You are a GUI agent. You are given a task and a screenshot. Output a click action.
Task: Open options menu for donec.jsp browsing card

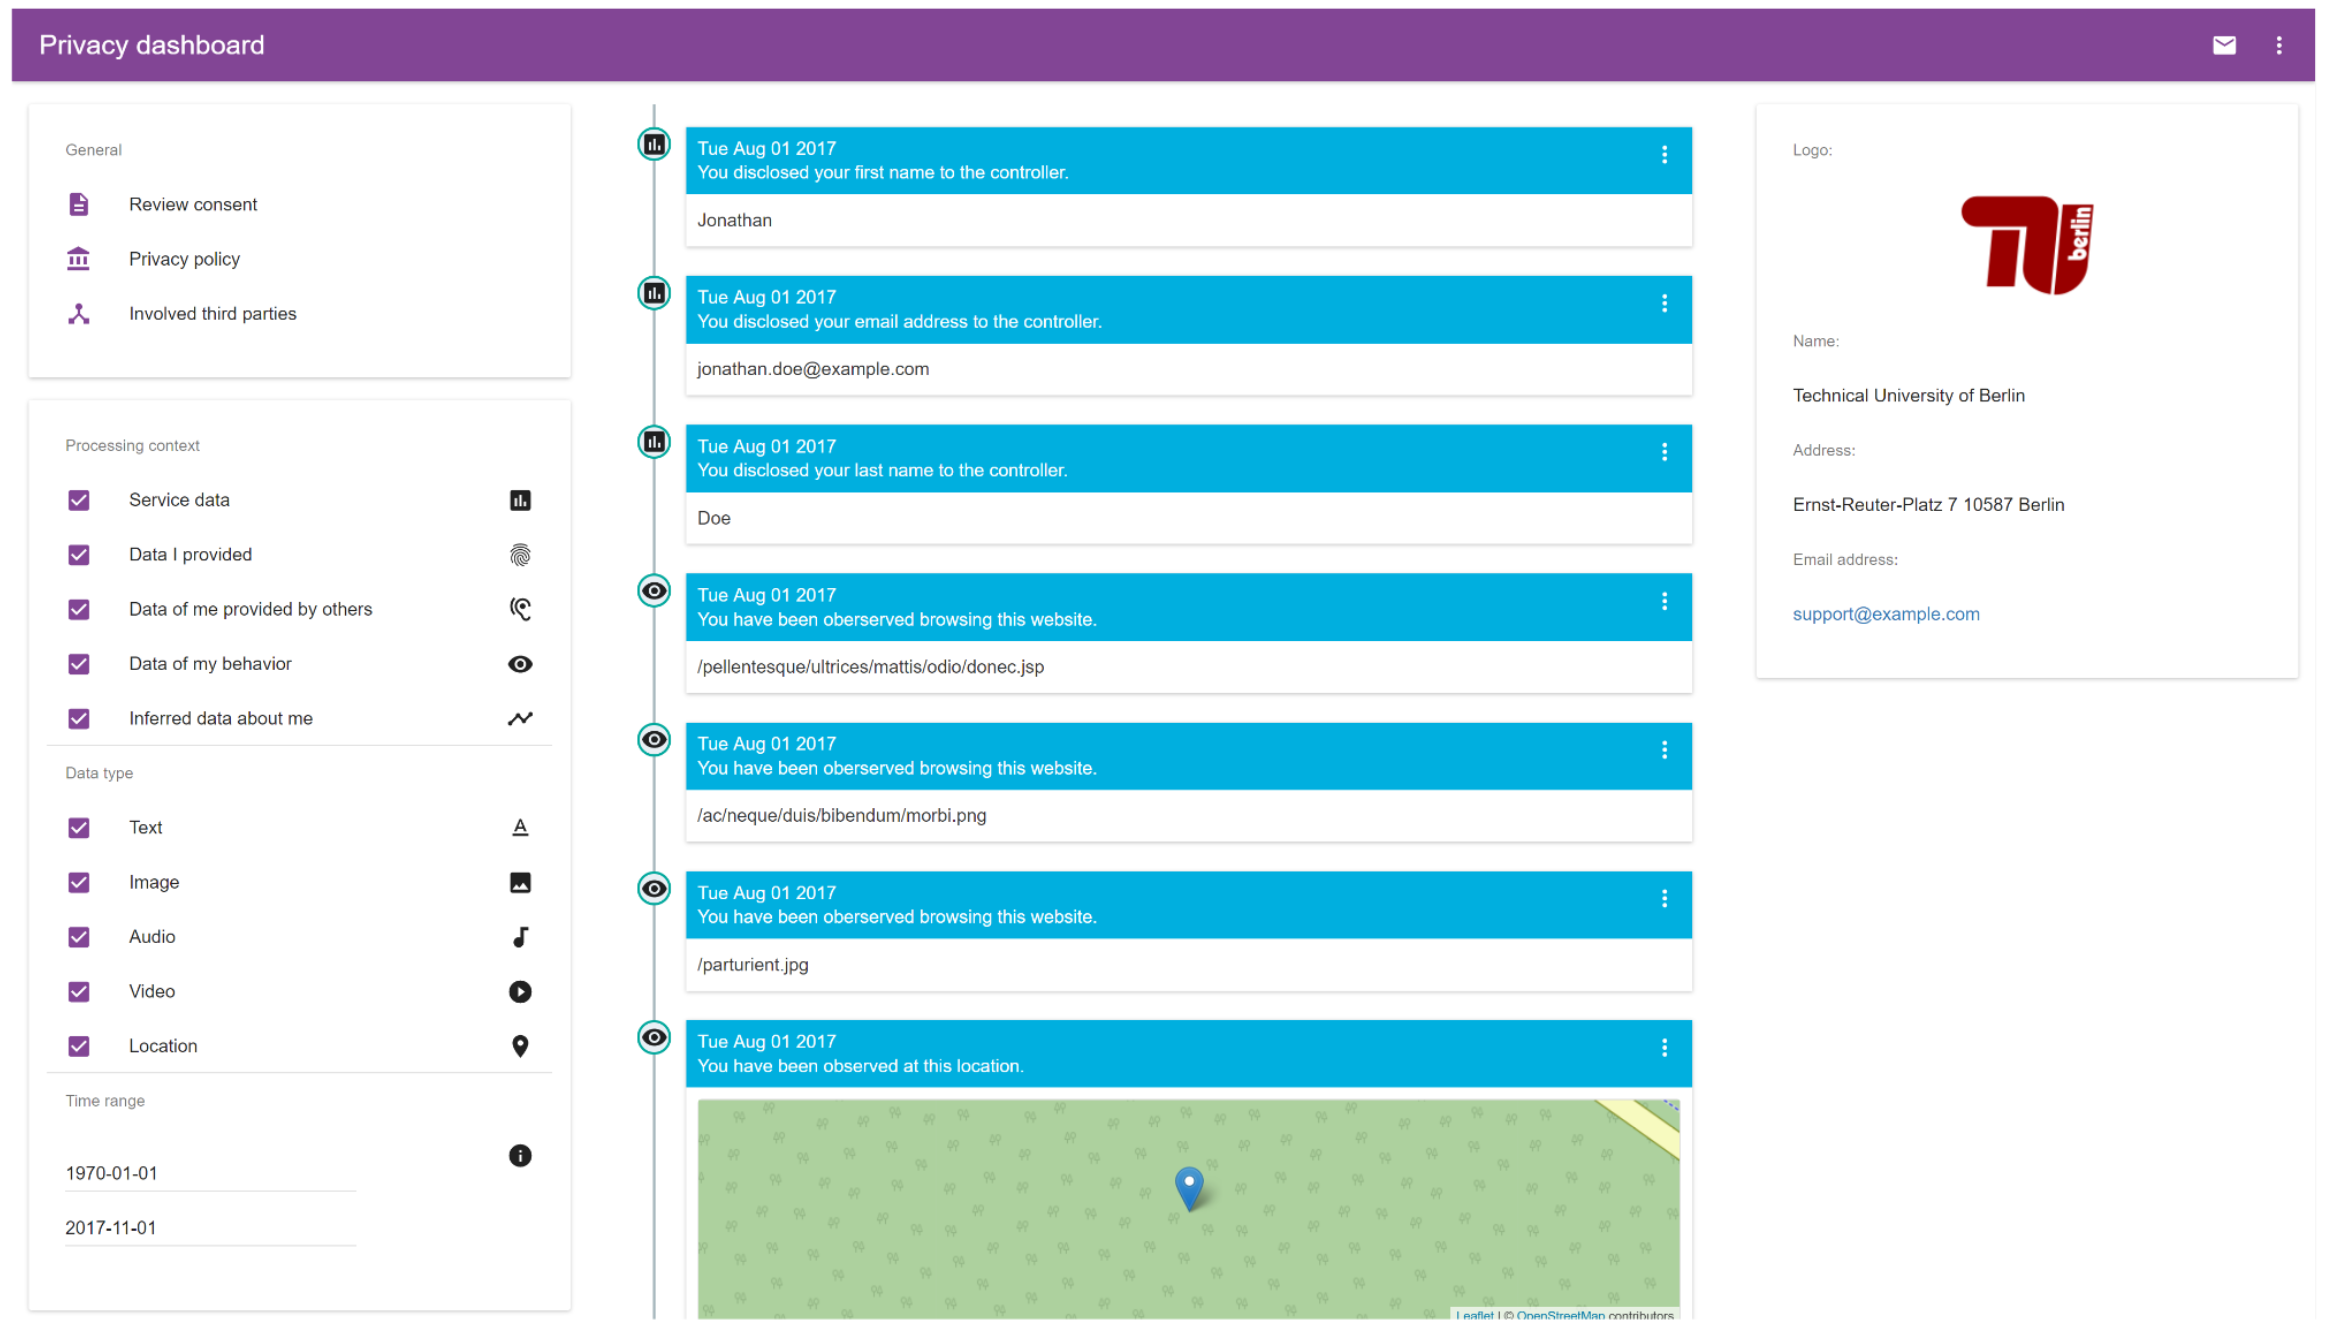point(1664,601)
